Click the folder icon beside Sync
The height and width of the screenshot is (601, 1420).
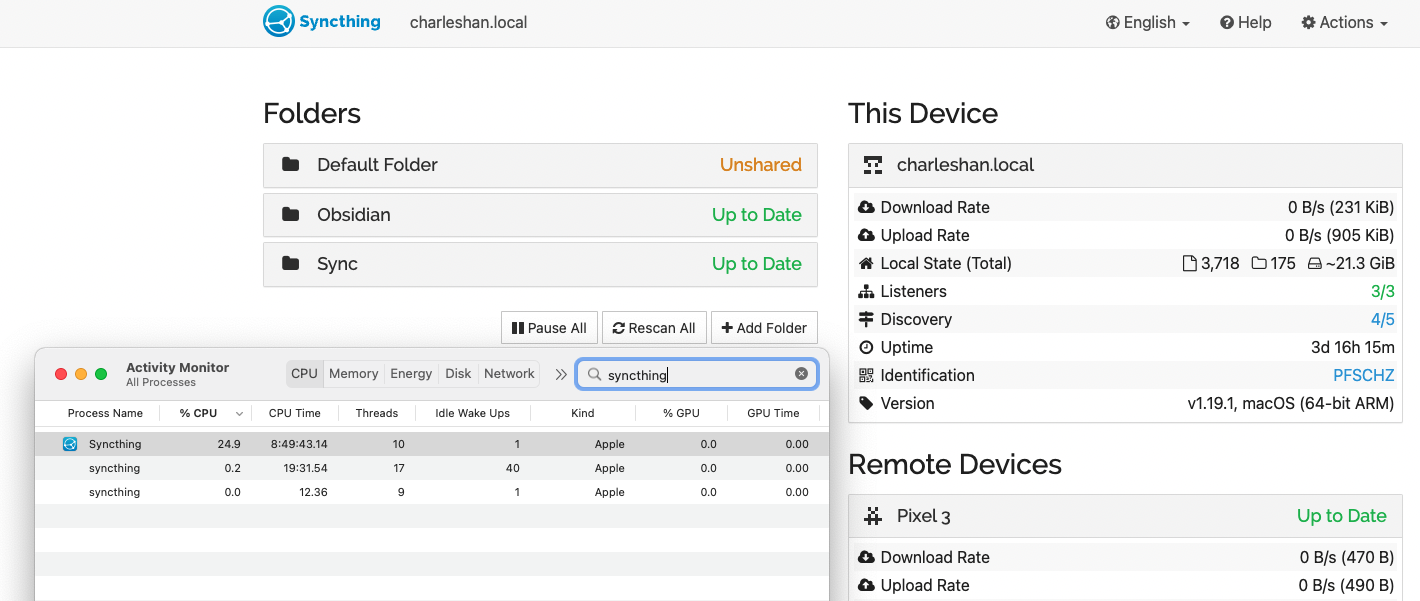click(291, 264)
